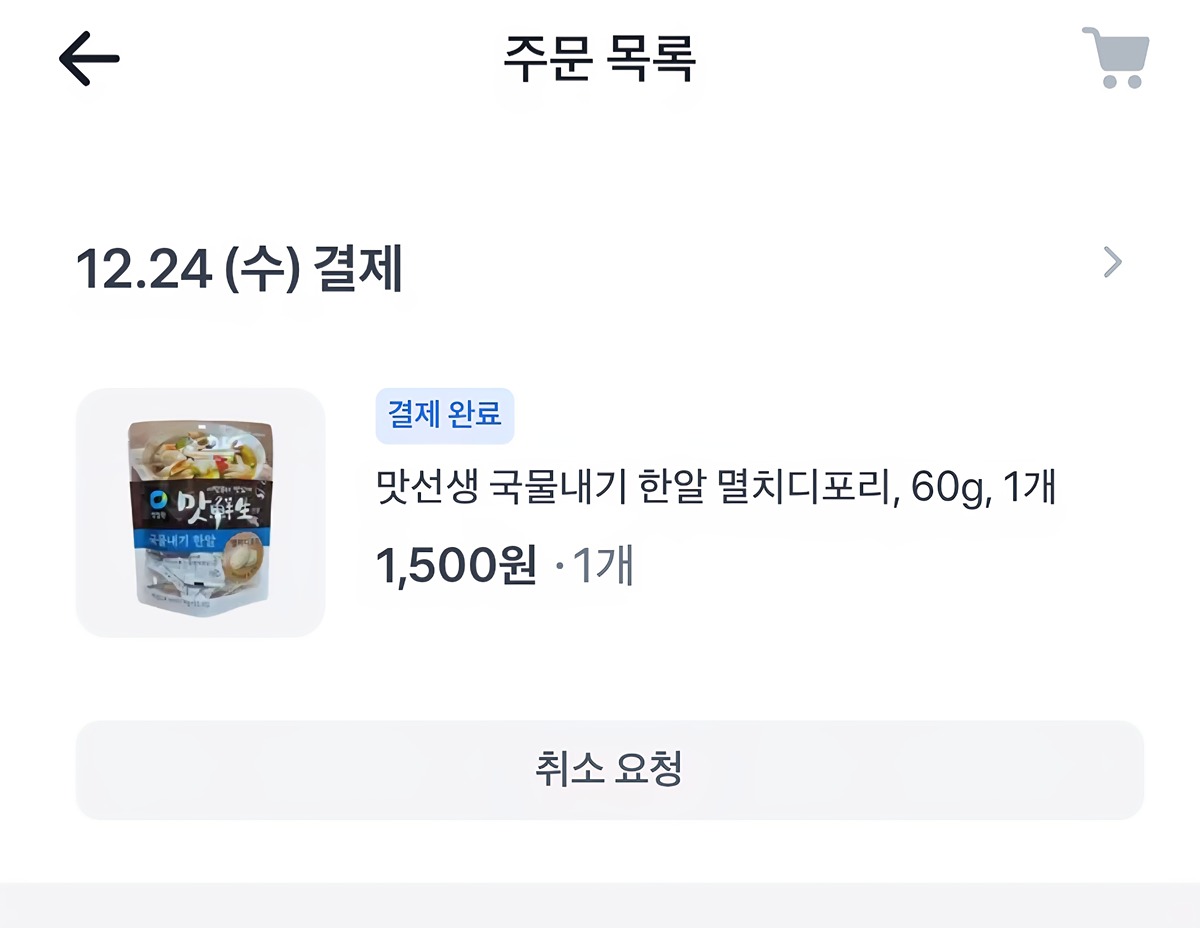Open the shopping cart icon
The width and height of the screenshot is (1200, 928).
pyautogui.click(x=1116, y=58)
